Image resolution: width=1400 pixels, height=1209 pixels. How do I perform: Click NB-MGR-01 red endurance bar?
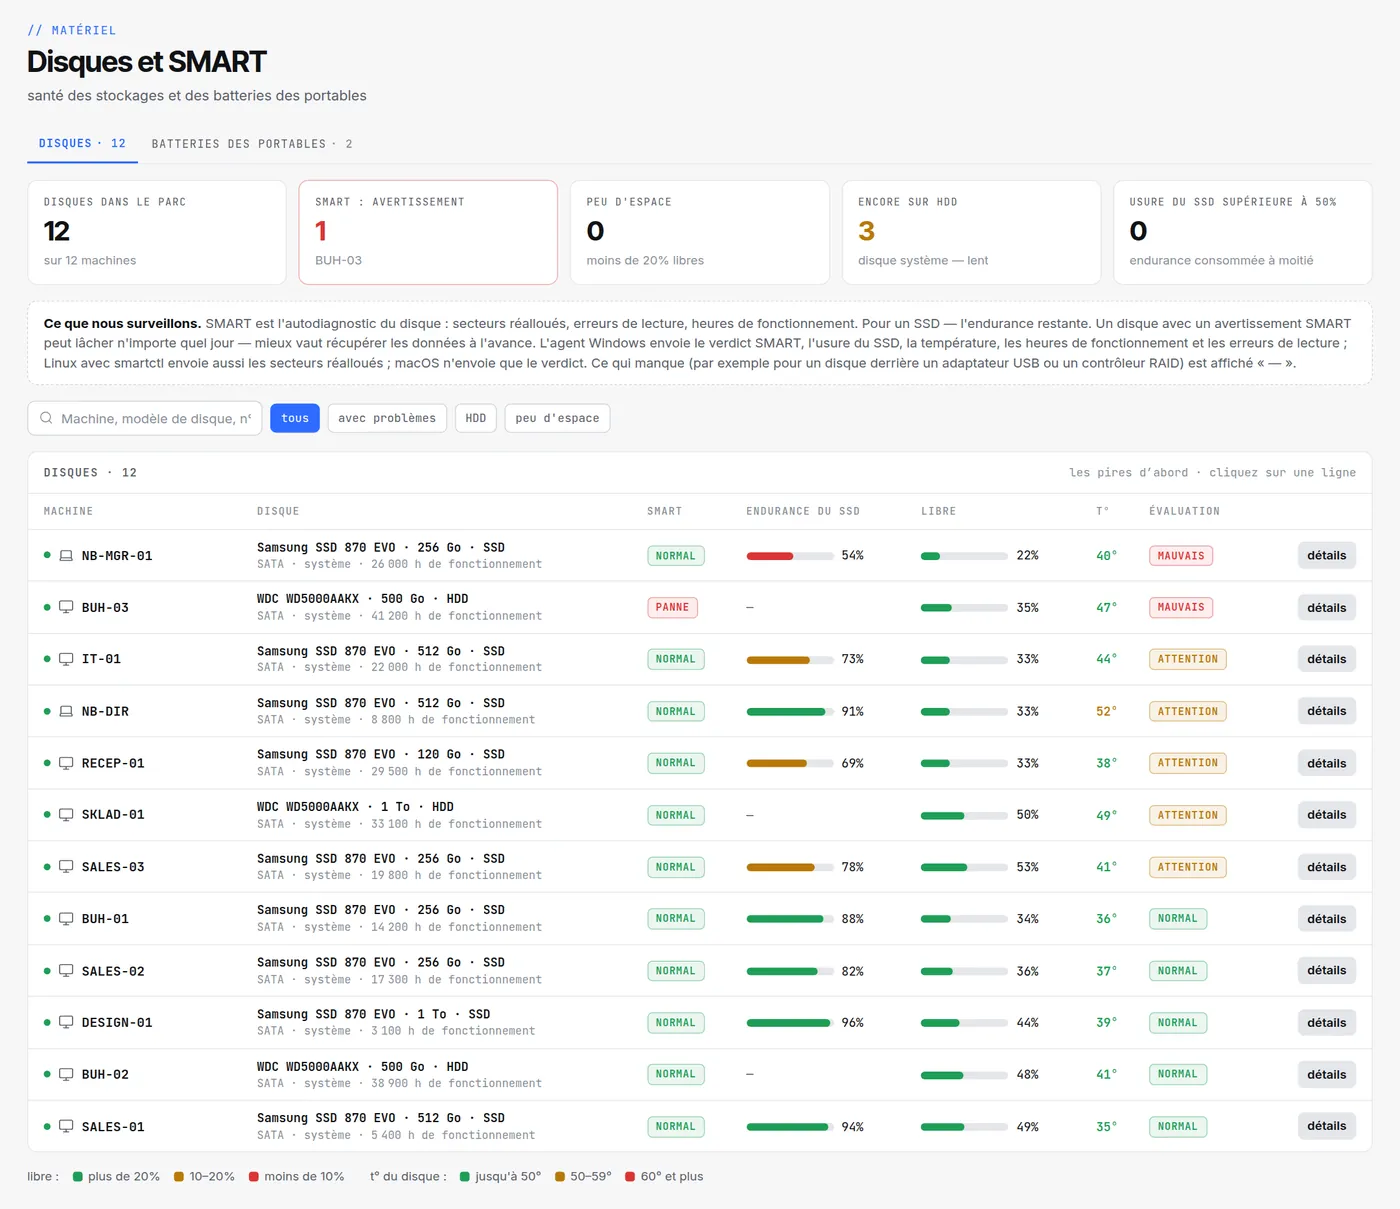(x=790, y=556)
